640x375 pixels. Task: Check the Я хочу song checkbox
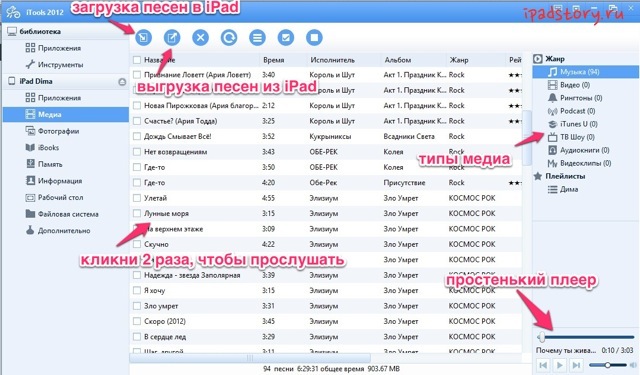[x=137, y=291]
